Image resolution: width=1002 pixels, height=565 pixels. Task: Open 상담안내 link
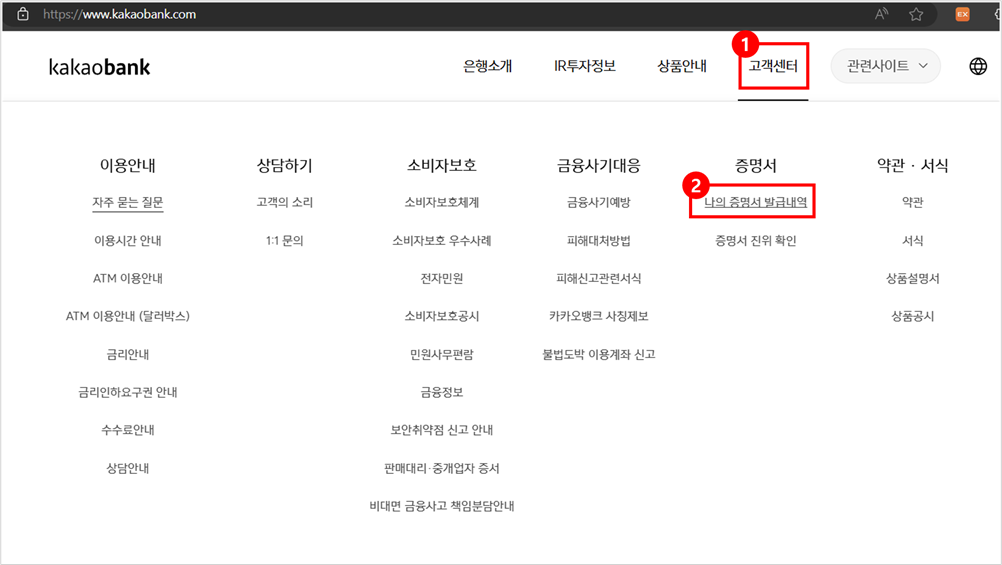pos(128,468)
